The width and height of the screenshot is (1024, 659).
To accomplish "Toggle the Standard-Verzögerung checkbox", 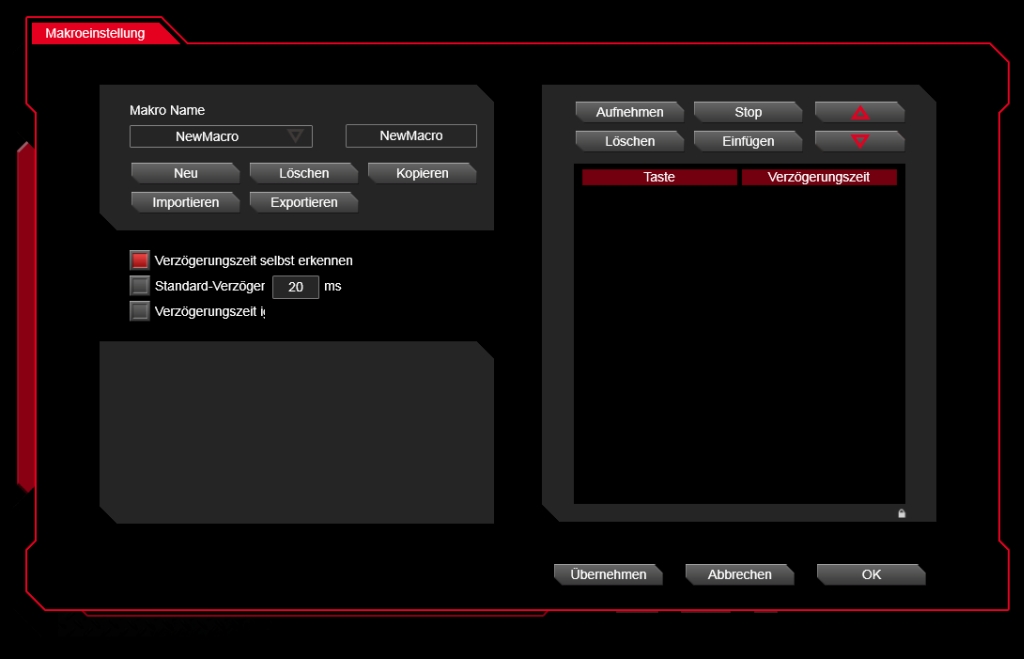I will click(139, 286).
